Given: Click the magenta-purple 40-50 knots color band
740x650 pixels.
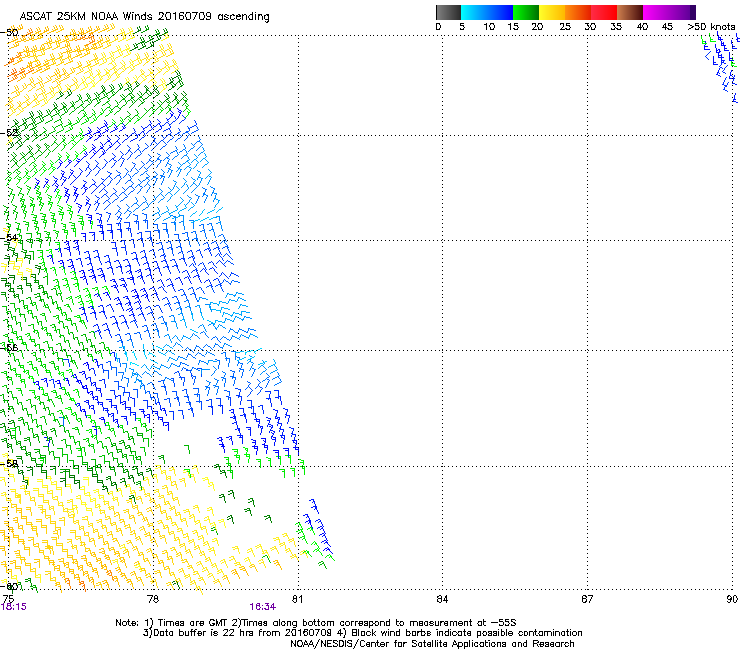Looking at the screenshot, I should (669, 12).
